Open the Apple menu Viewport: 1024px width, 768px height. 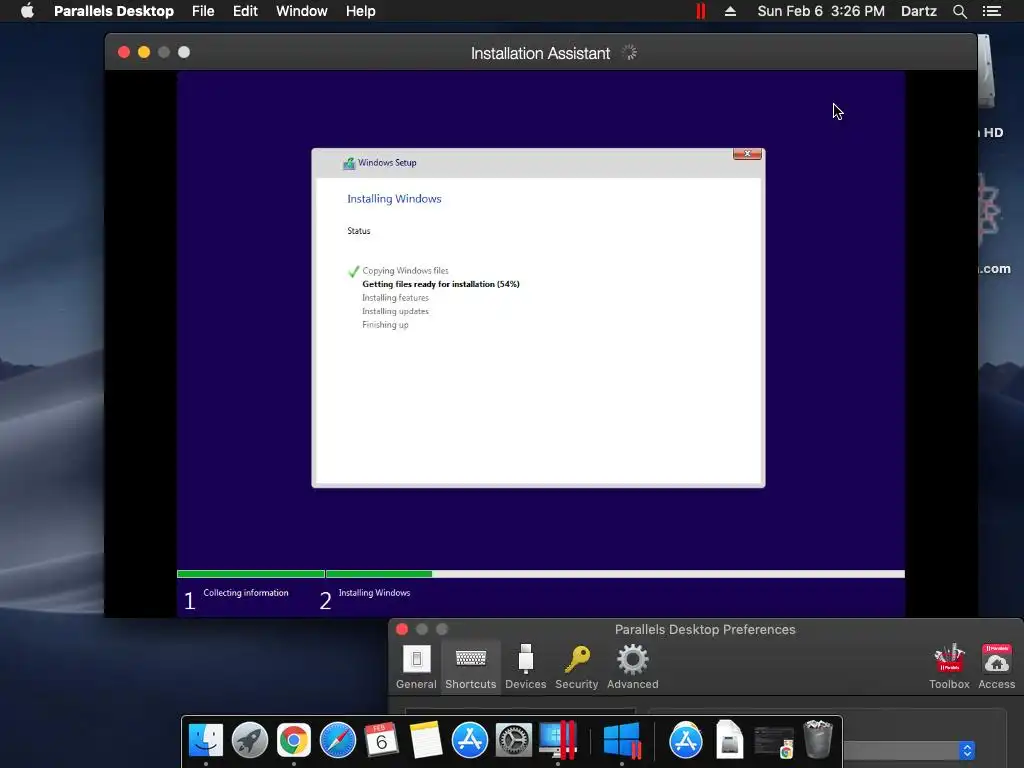[27, 11]
